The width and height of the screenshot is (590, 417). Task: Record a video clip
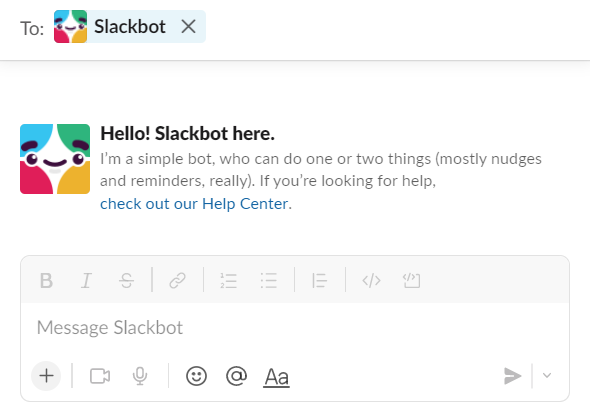pos(100,376)
